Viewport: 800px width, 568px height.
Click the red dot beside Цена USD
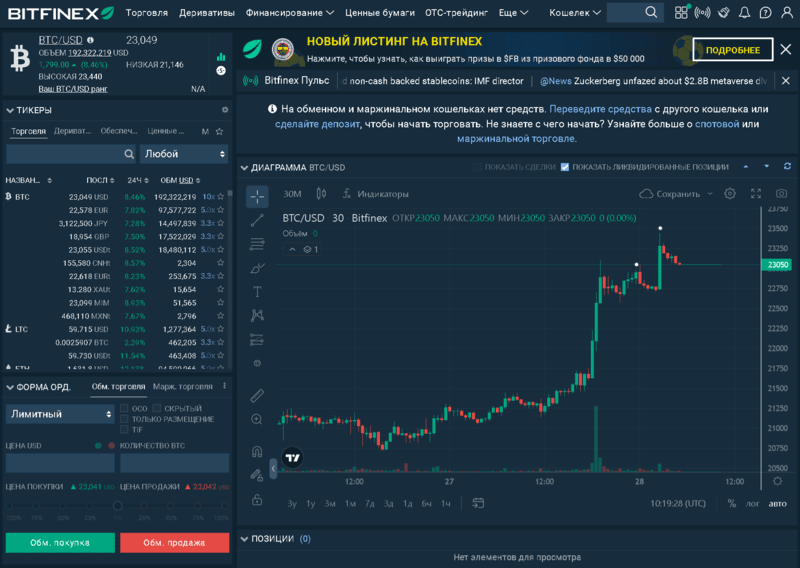111,446
